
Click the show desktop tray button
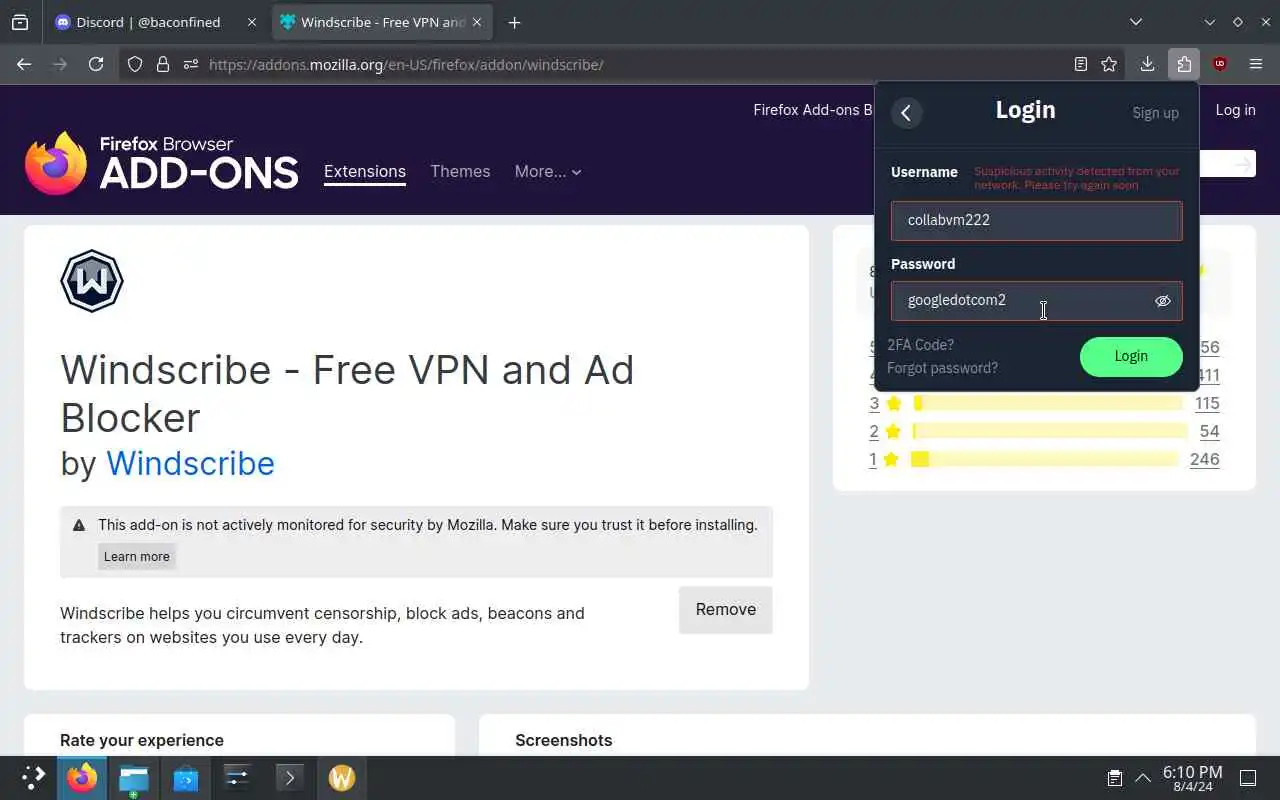pyautogui.click(x=1248, y=778)
